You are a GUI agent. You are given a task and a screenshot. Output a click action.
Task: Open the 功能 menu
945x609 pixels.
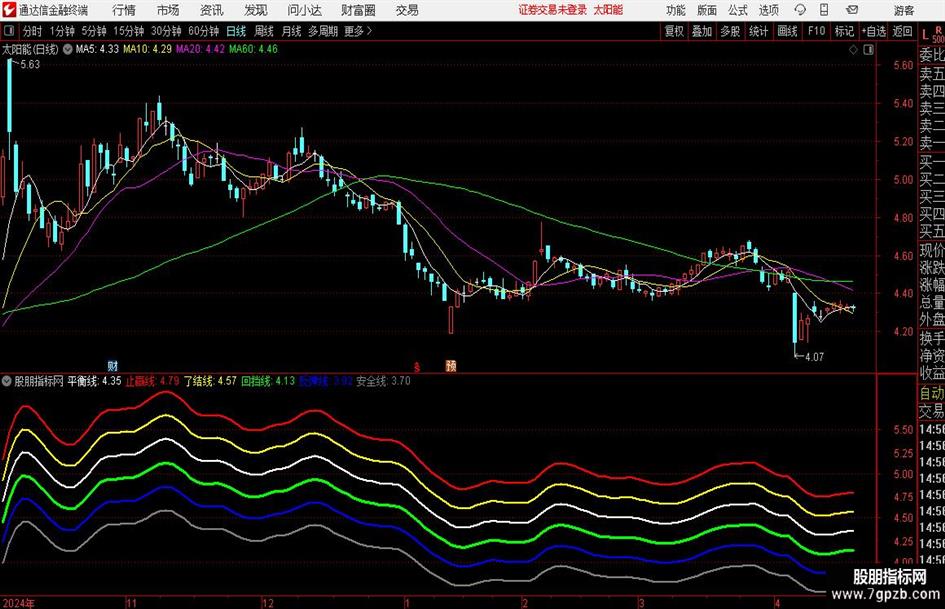pos(676,10)
